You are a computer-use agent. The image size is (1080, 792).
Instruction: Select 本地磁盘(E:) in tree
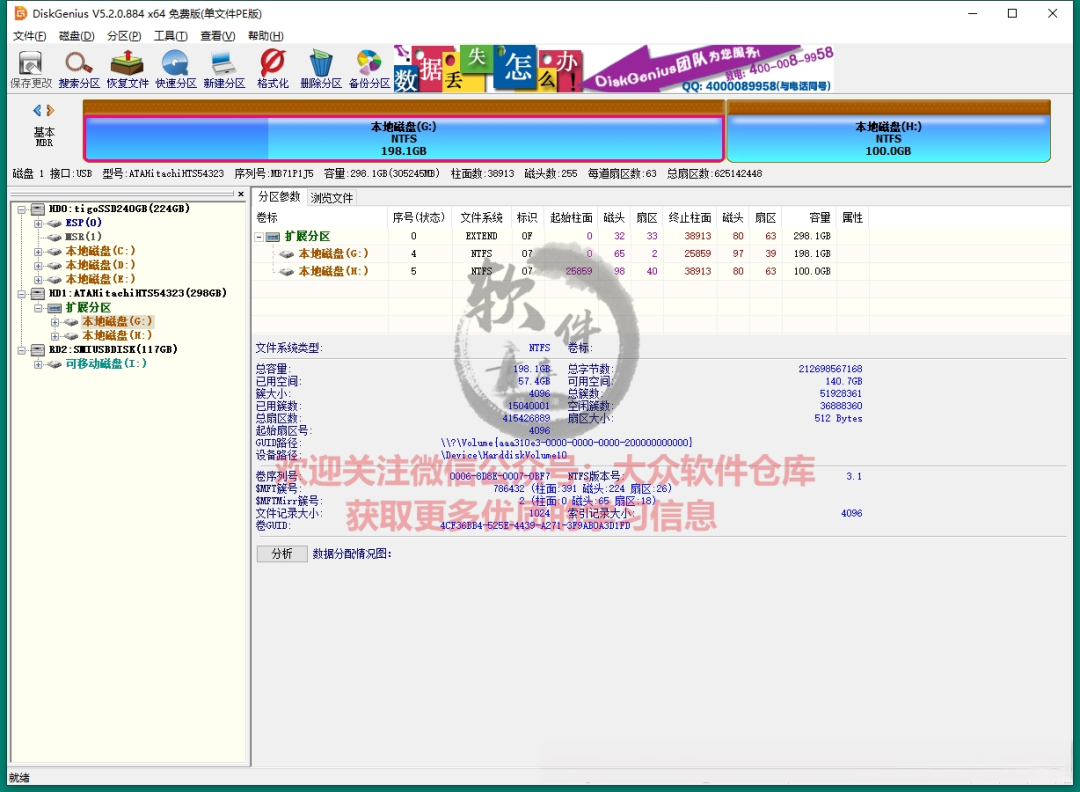click(x=101, y=280)
